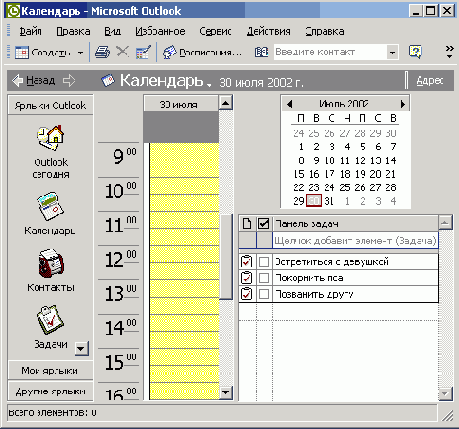Open the Контакты shortcut icon

(51, 264)
